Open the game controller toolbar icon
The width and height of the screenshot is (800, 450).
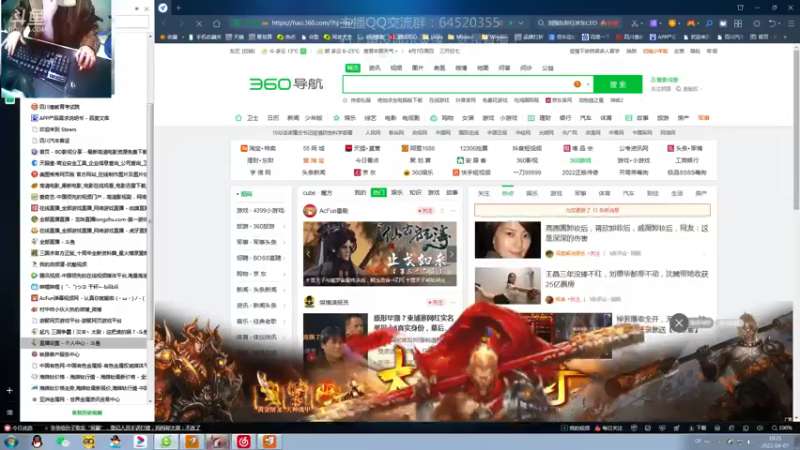point(691,23)
